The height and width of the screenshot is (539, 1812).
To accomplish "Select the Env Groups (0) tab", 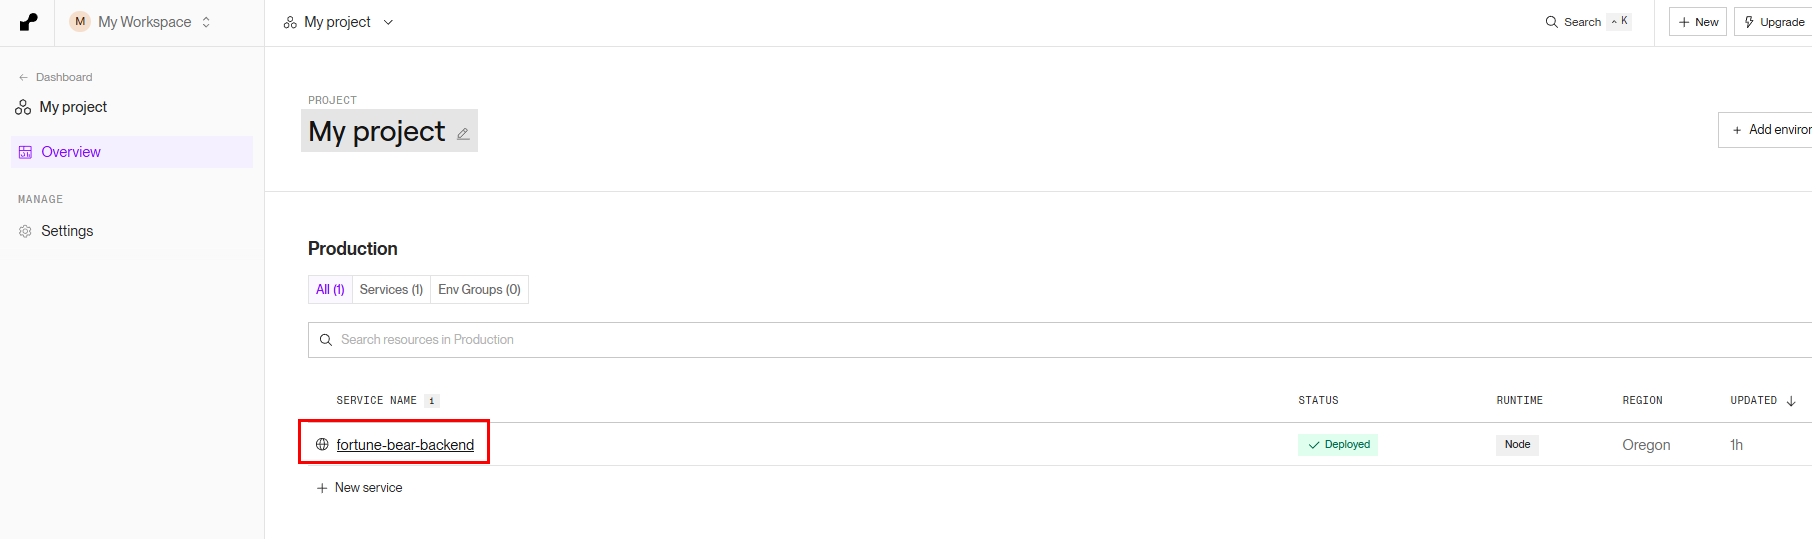I will tap(479, 290).
